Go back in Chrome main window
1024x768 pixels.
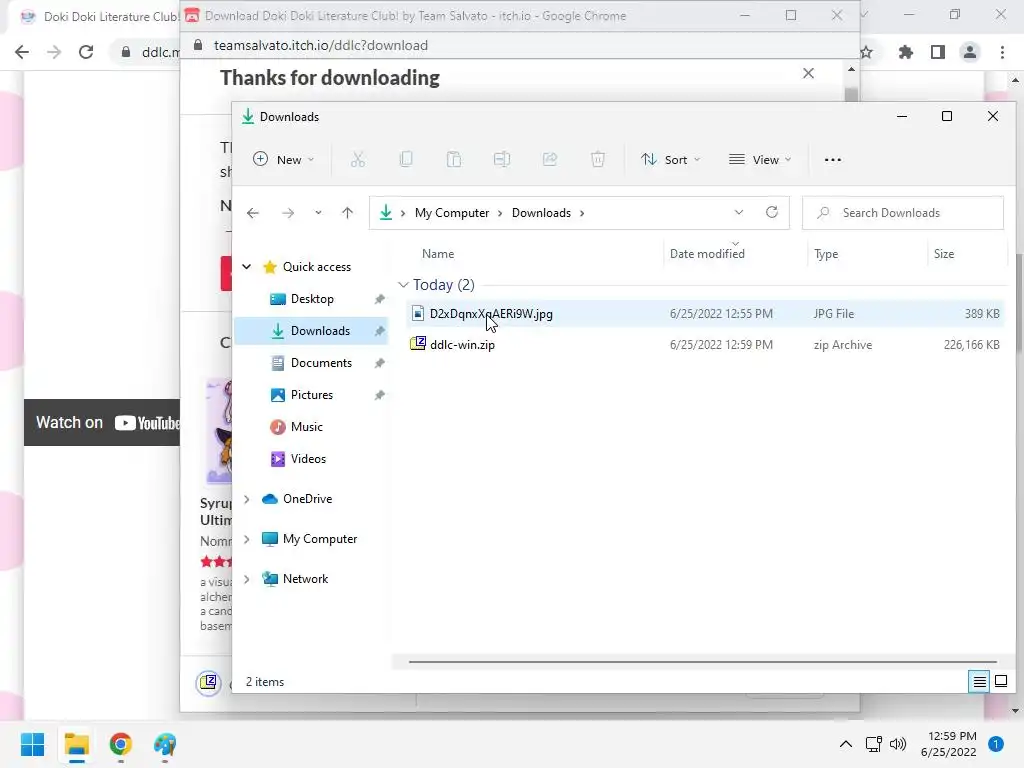[22, 52]
